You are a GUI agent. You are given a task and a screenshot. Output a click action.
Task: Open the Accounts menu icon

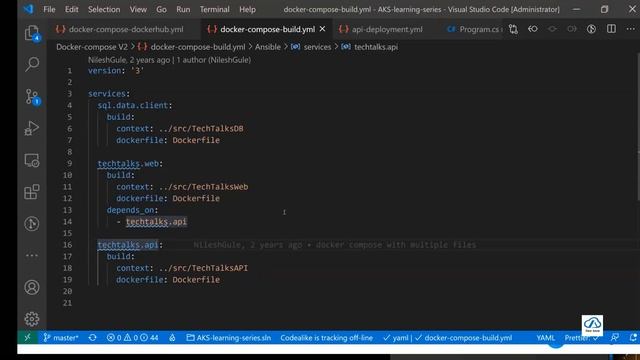32,287
